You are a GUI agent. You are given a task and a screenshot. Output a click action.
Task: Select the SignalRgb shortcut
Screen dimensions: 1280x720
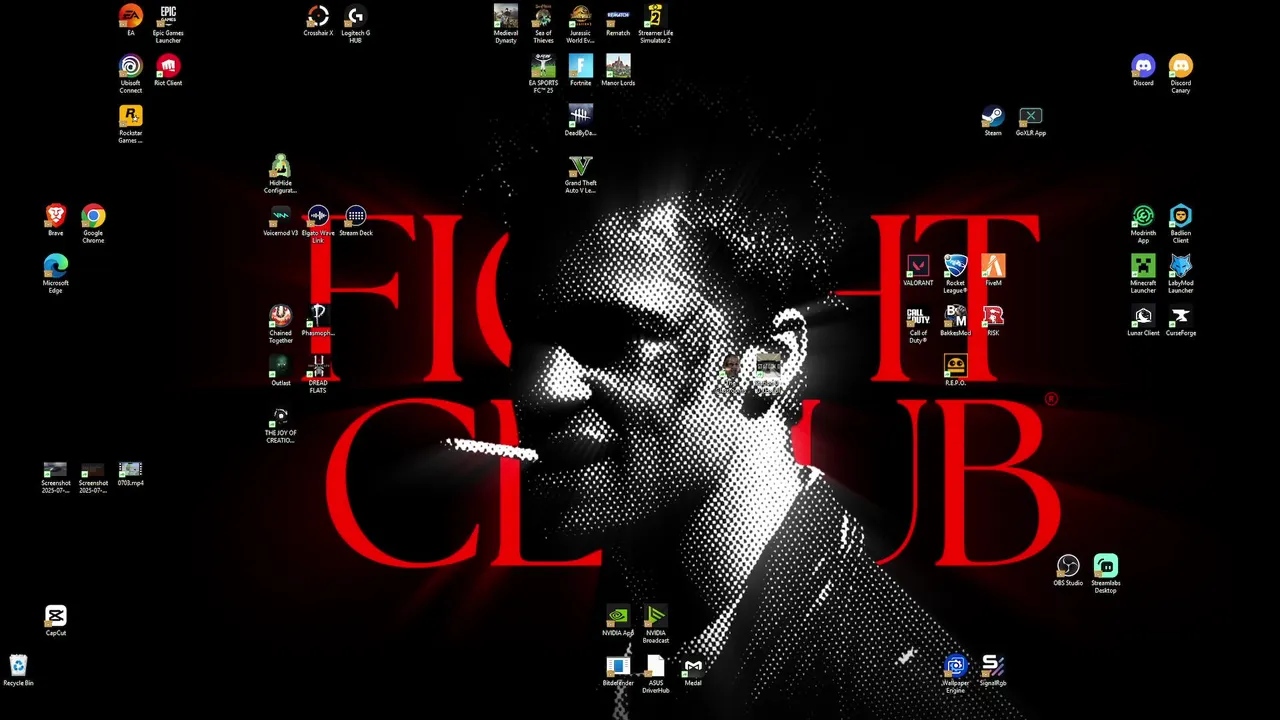[993, 667]
